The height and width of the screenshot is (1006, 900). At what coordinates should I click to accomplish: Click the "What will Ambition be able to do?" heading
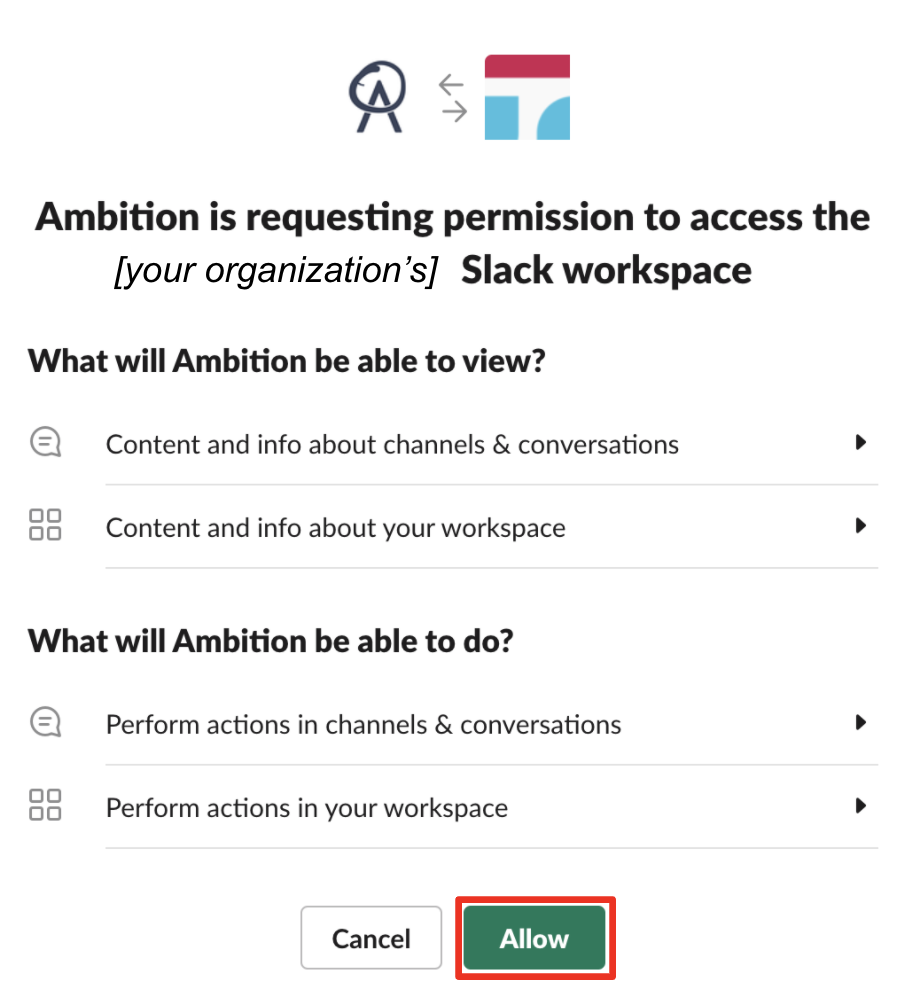coord(270,641)
